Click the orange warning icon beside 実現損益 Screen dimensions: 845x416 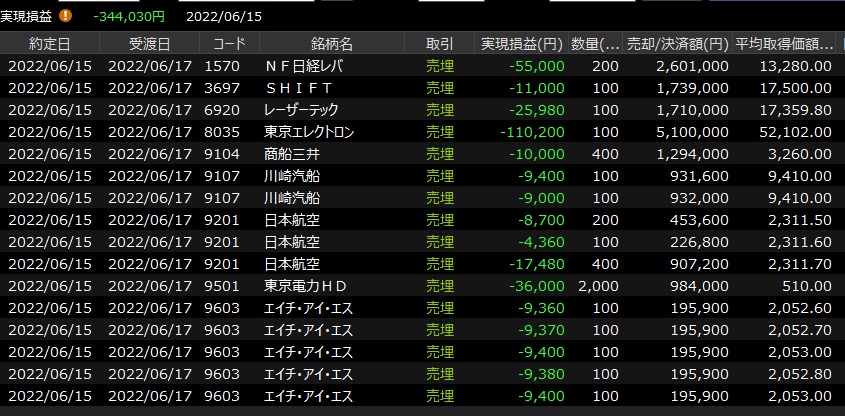pyautogui.click(x=66, y=16)
